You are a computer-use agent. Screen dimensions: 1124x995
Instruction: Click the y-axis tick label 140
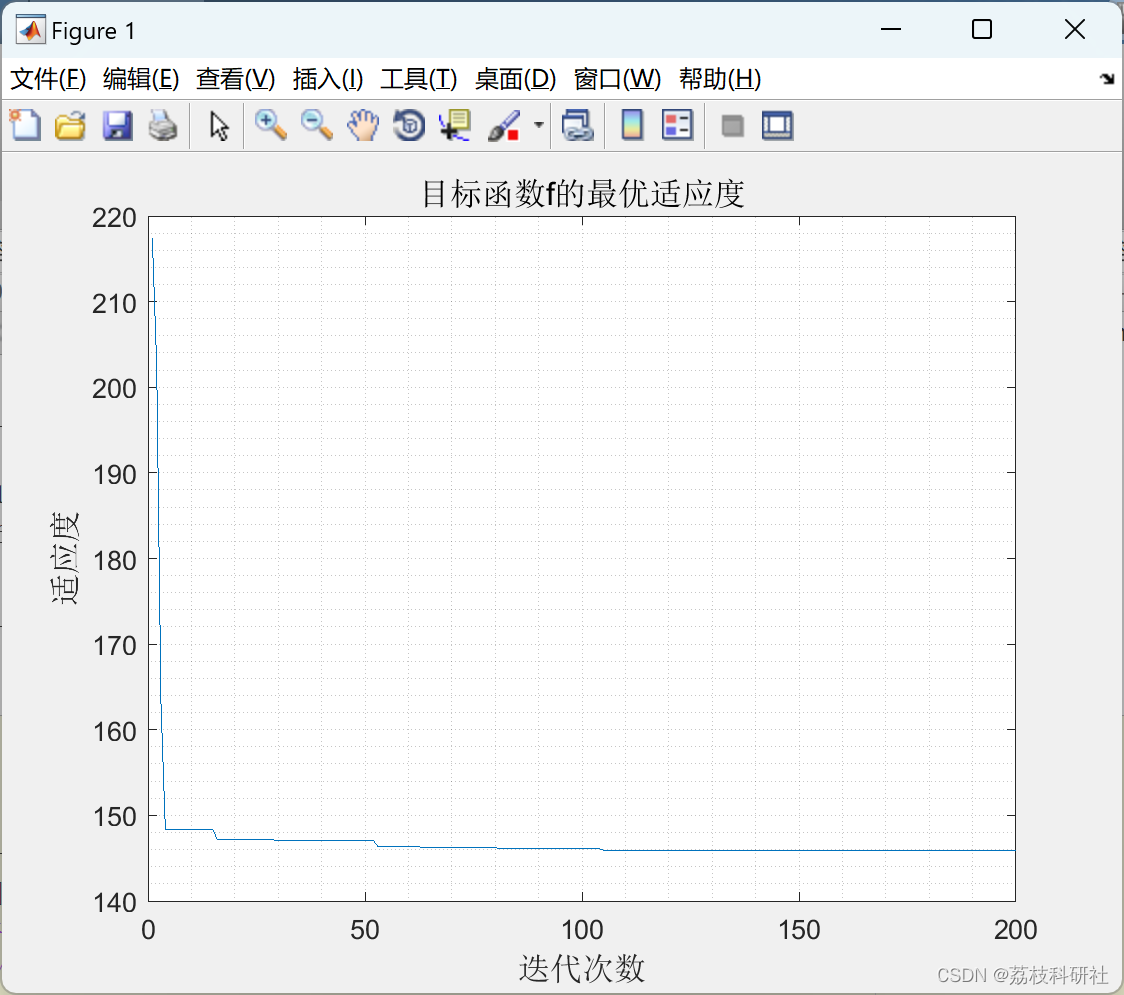click(114, 903)
